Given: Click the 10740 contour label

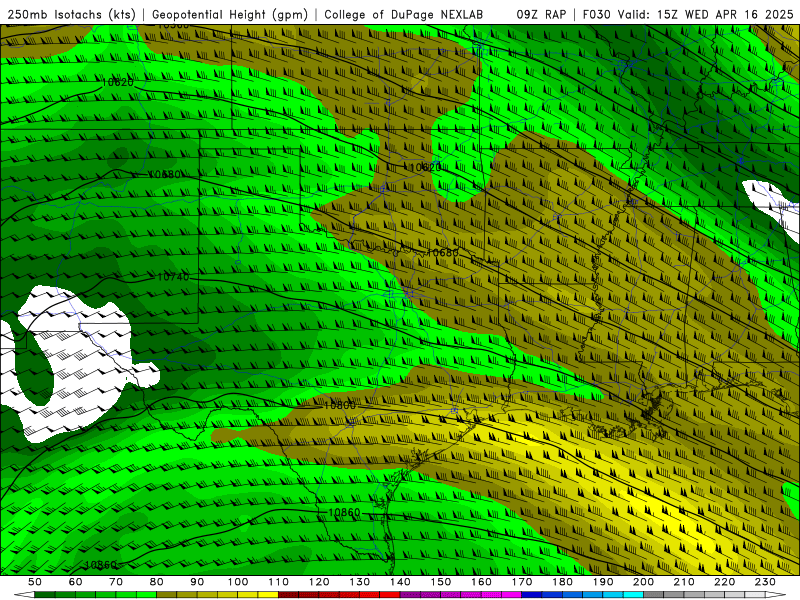Looking at the screenshot, I should 172,277.
